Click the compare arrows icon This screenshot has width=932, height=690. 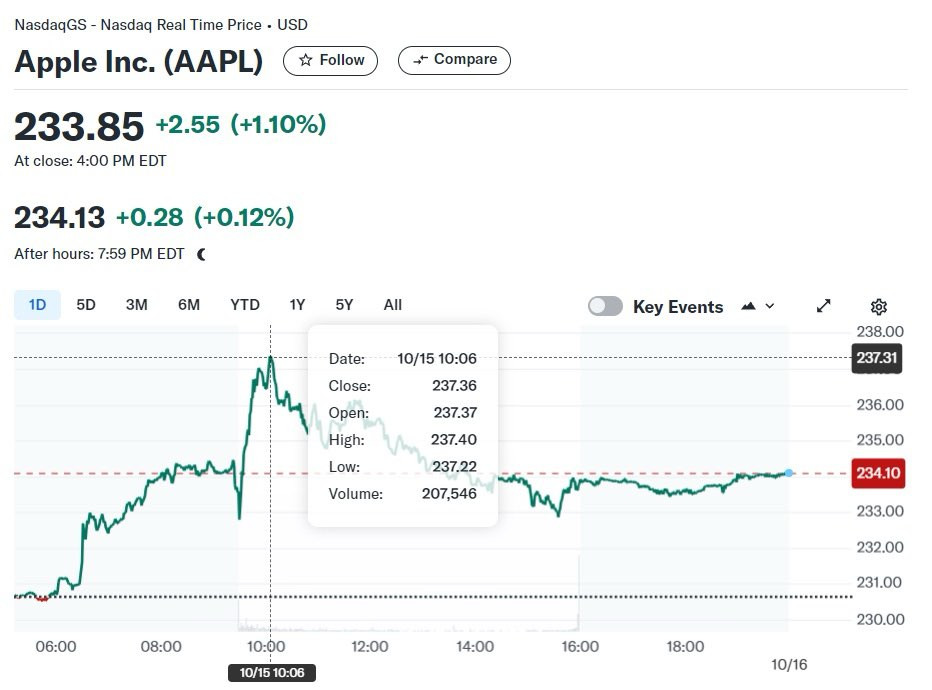420,59
